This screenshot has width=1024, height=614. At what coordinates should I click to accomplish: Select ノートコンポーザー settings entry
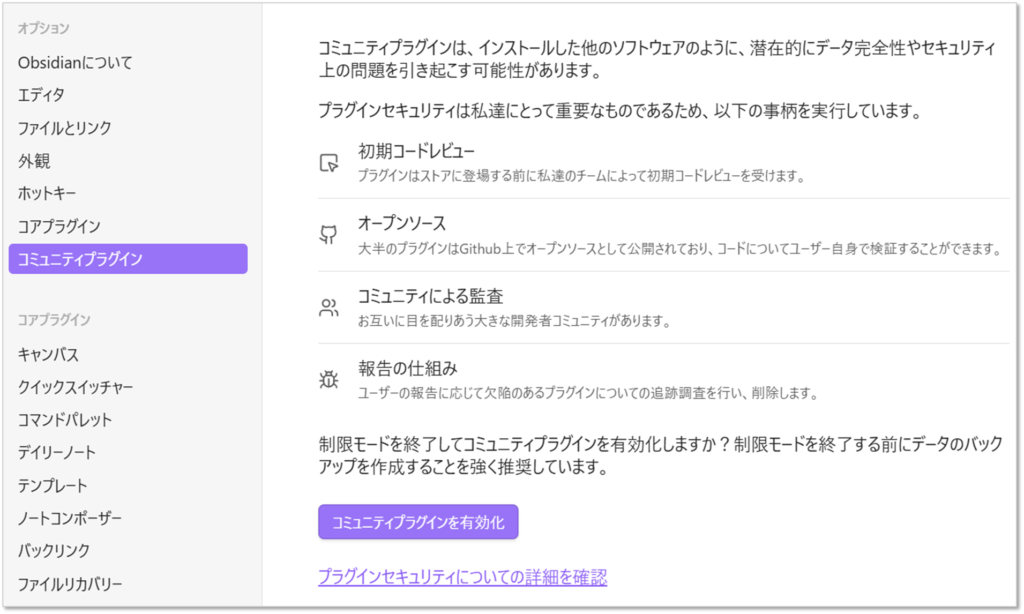pos(70,518)
